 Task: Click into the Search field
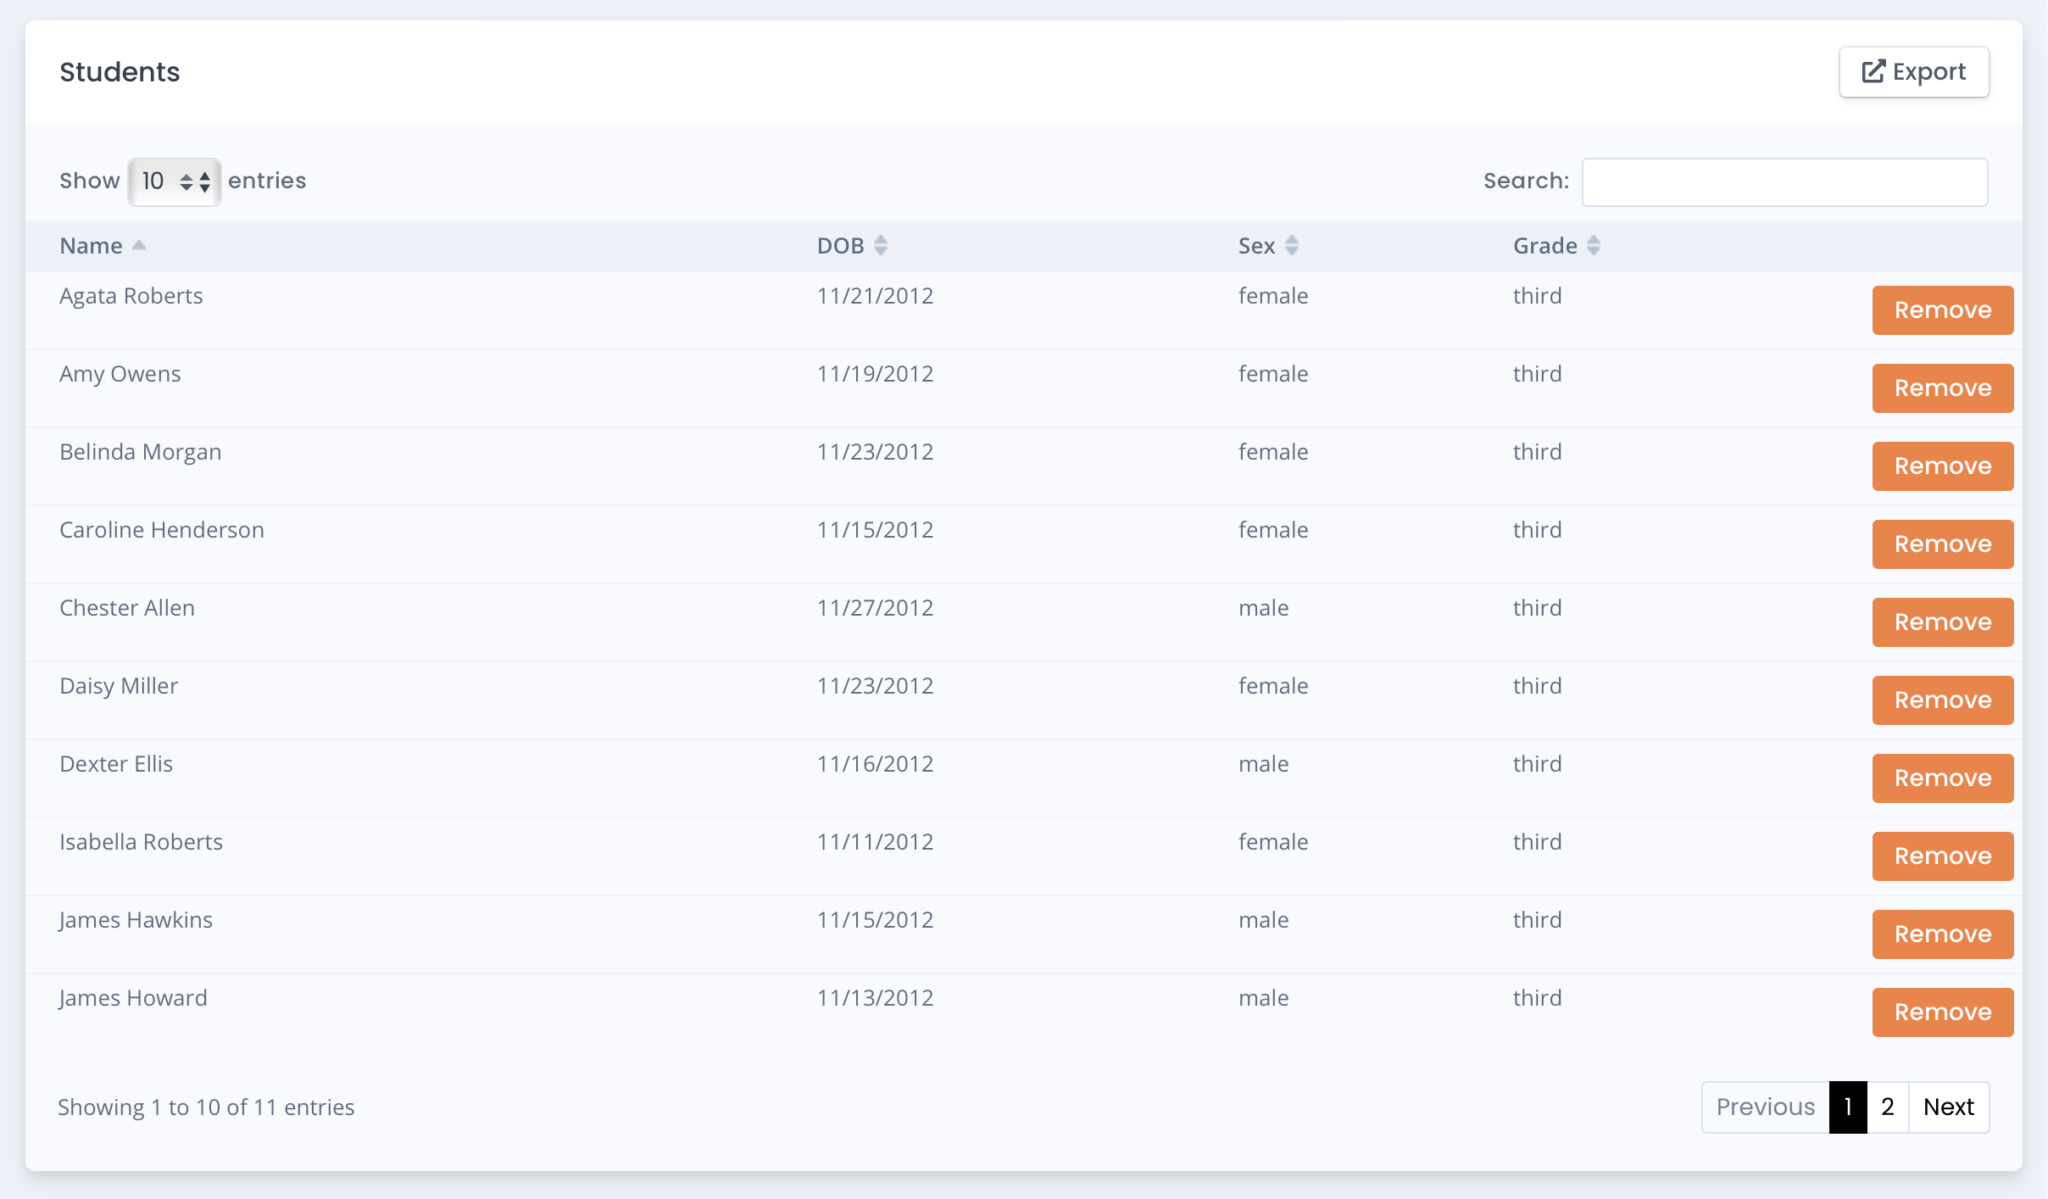[x=1784, y=181]
